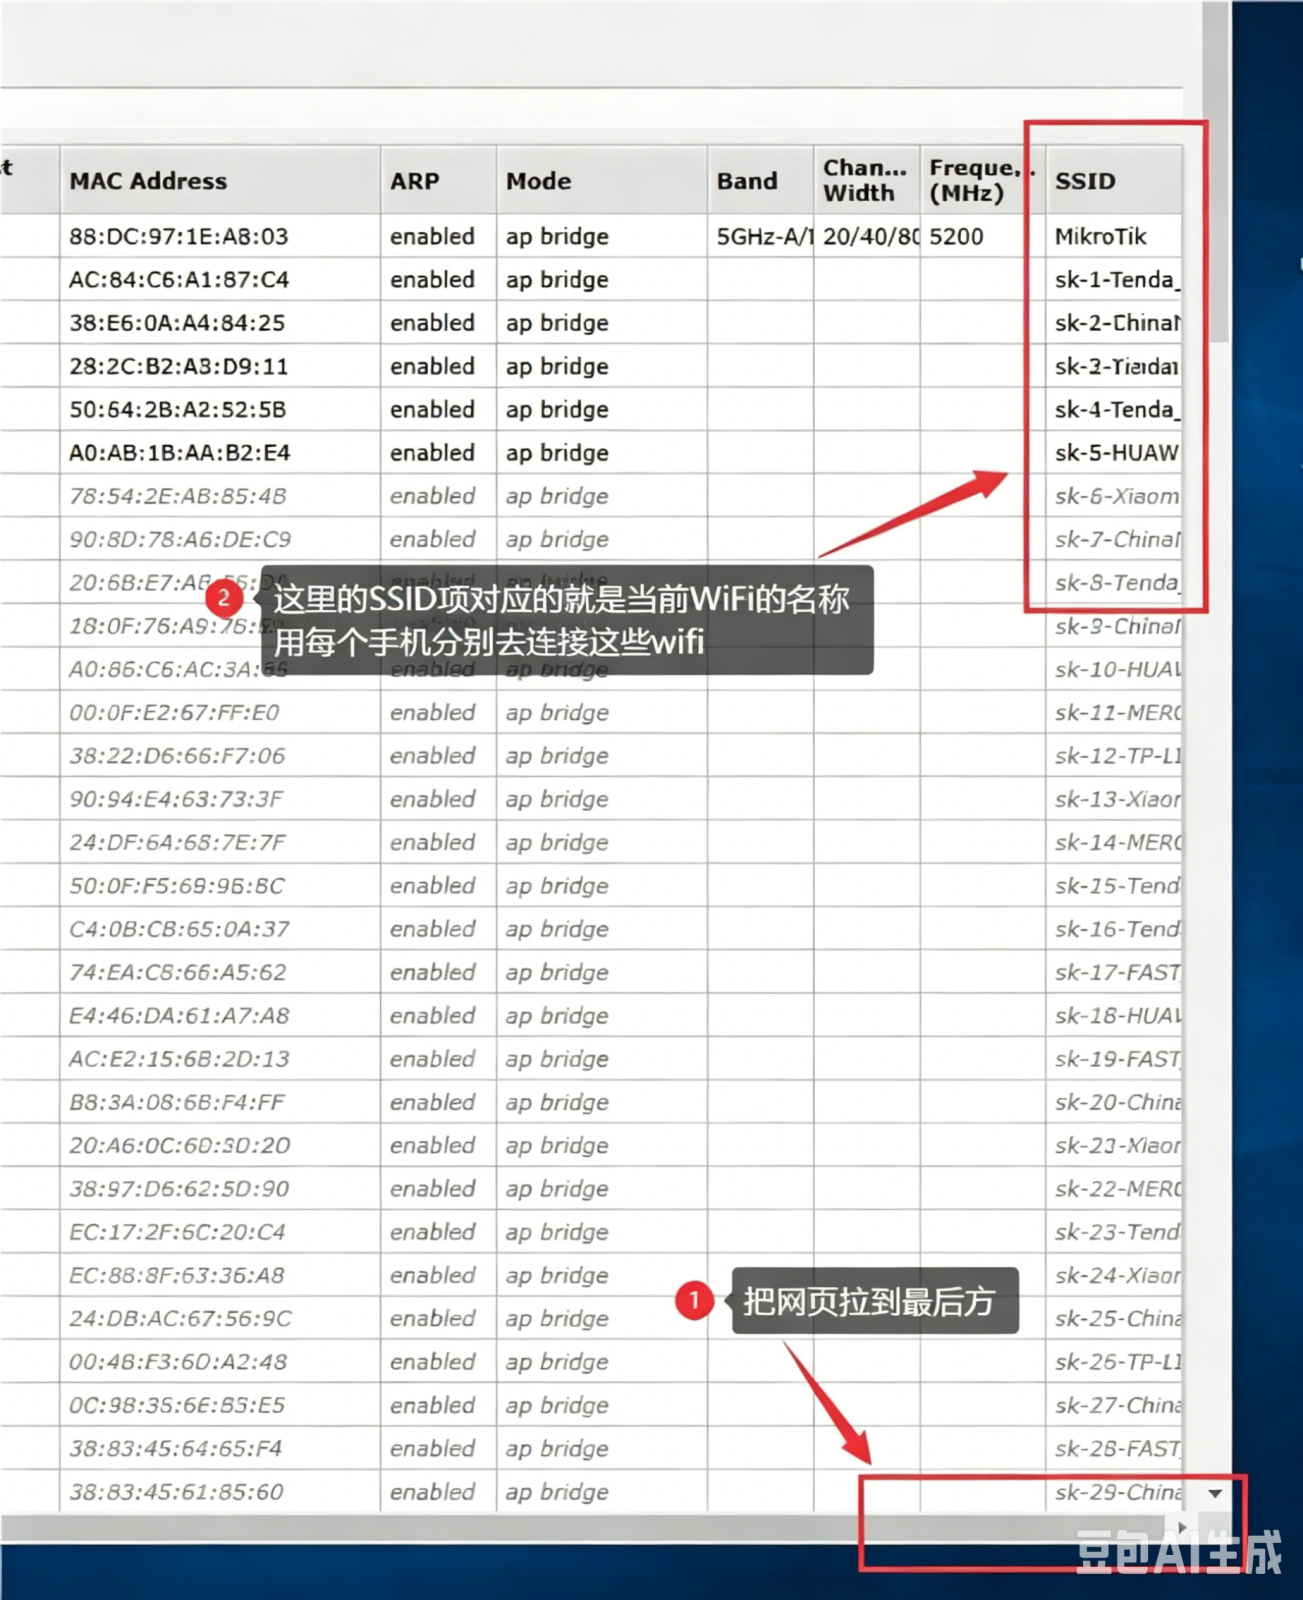Select the sk-1-Tenda SSID row
This screenshot has height=1600, width=1303.
pos(1117,280)
